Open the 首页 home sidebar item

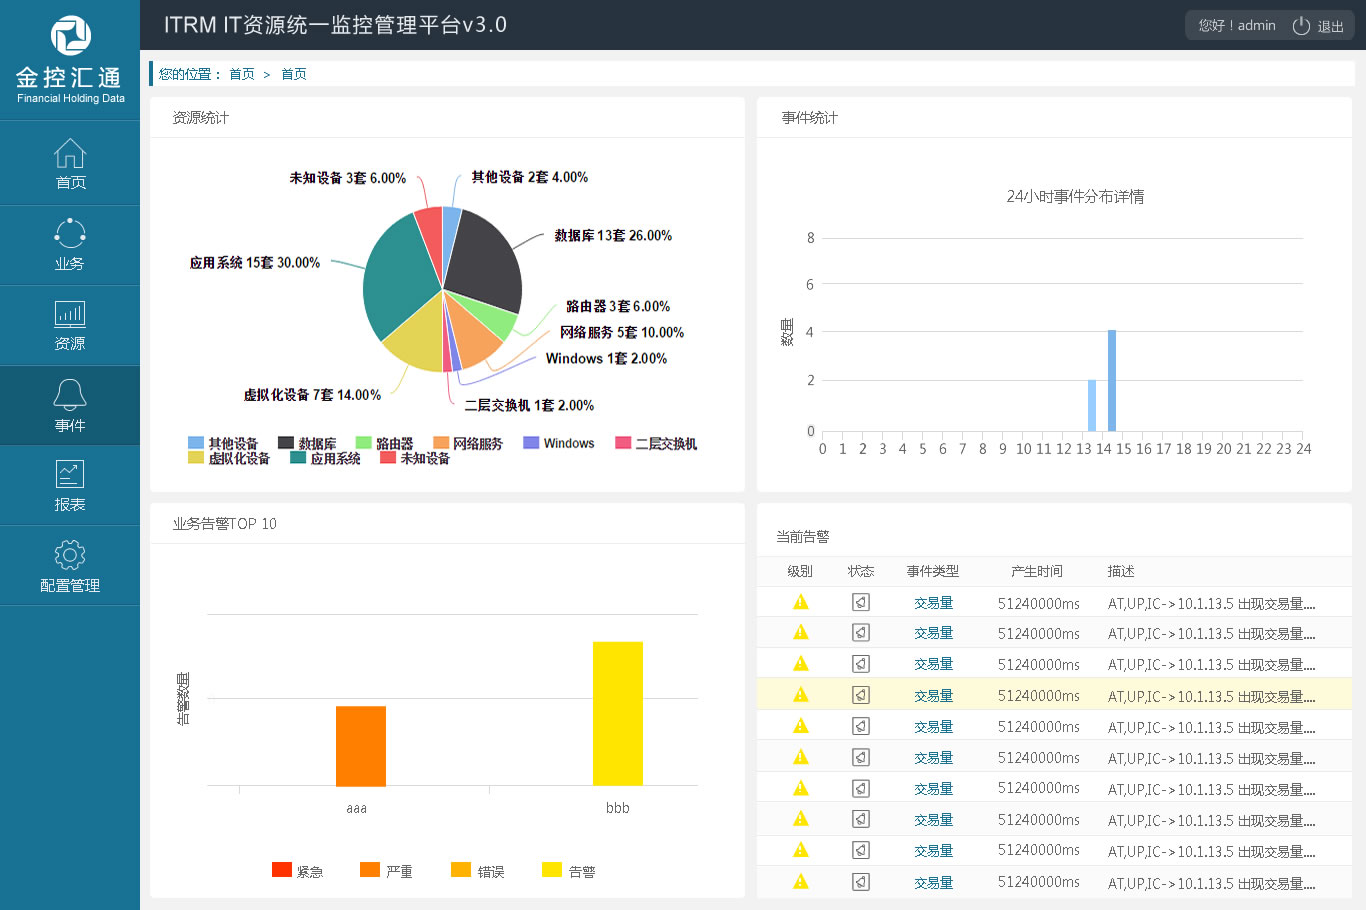click(x=70, y=164)
